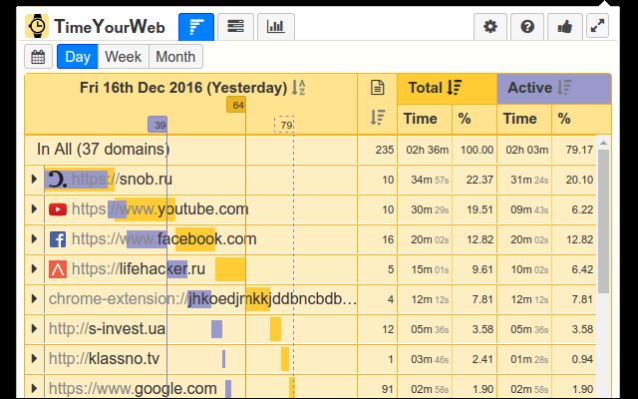Expand the snob.ru domain row
The width and height of the screenshot is (638, 399).
[34, 179]
